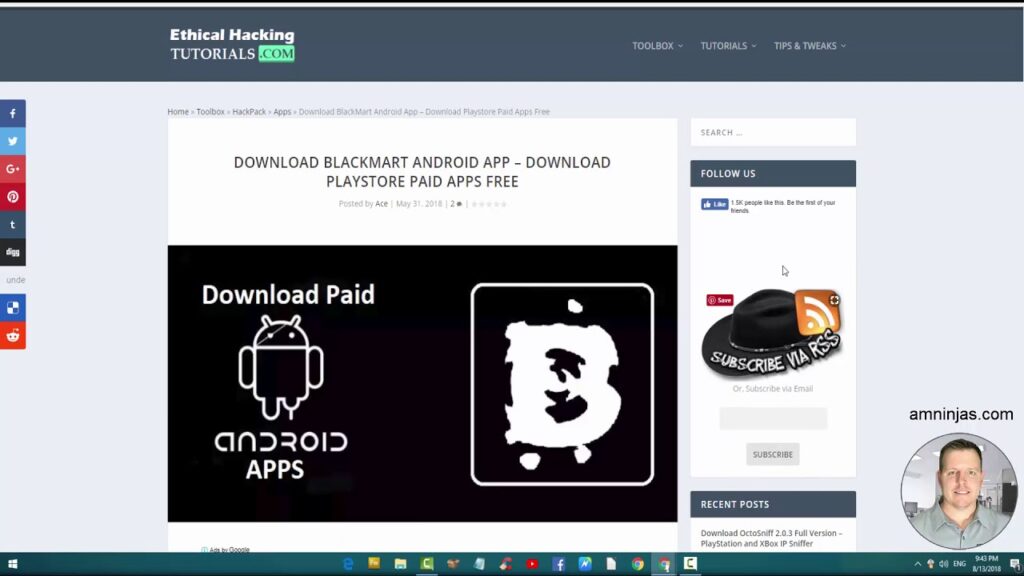Expand the TOOLBOX menu
This screenshot has width=1024, height=576.
[x=657, y=46]
